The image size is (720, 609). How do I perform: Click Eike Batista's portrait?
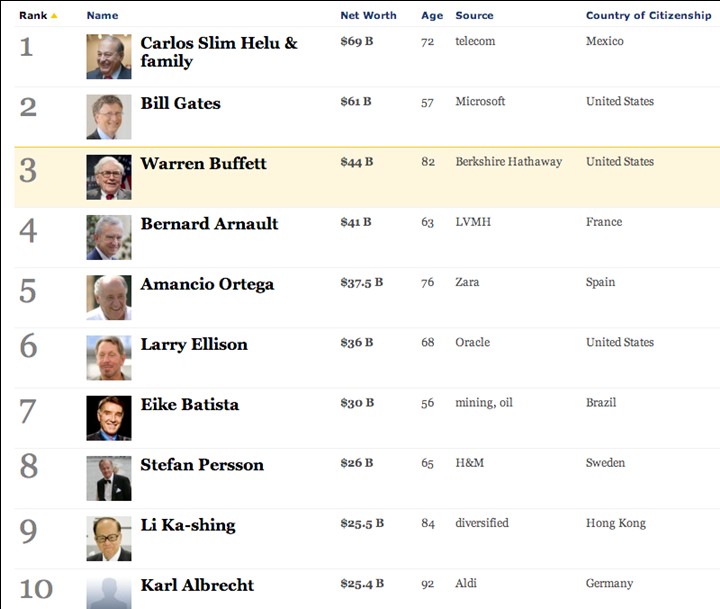point(108,418)
